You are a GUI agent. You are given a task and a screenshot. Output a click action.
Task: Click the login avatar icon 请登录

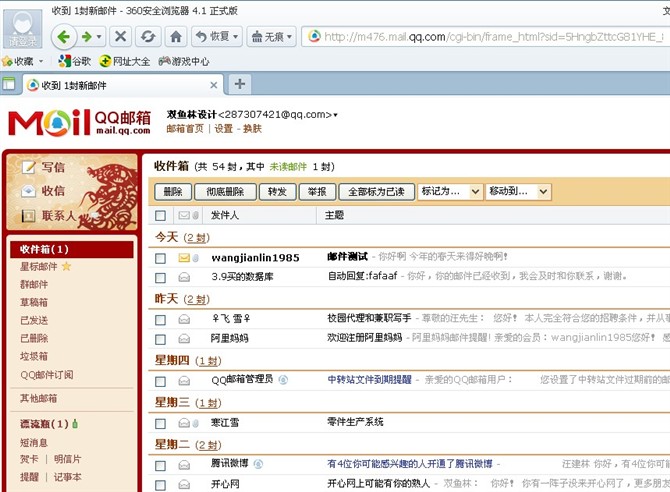click(22, 28)
